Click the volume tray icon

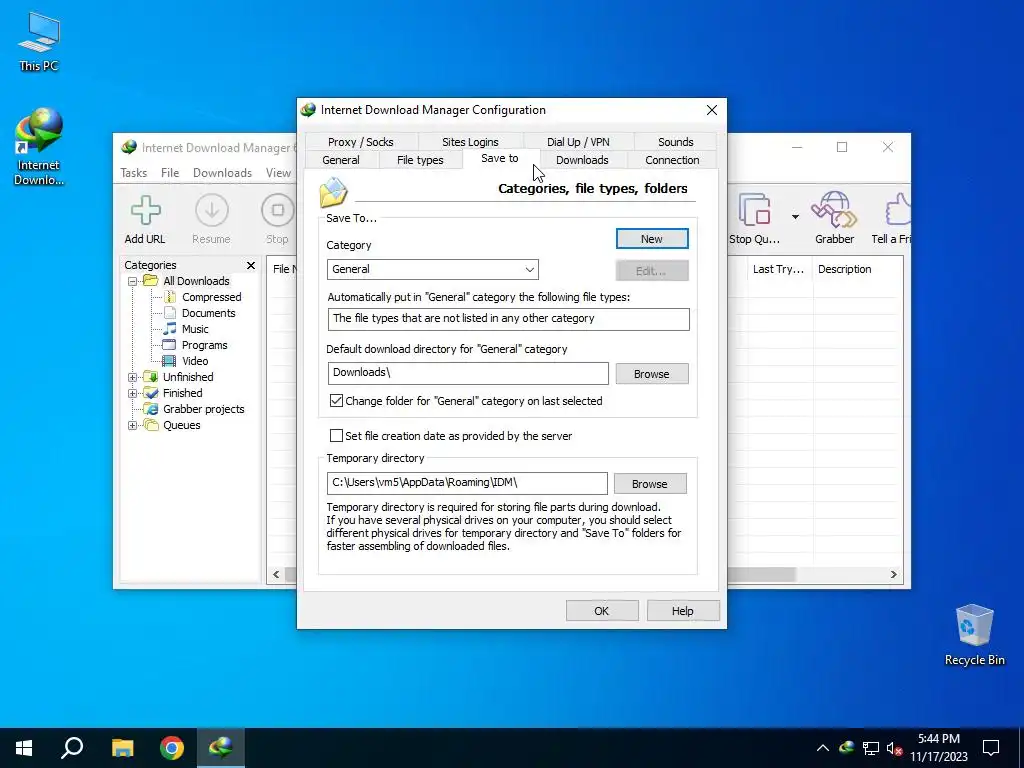pyautogui.click(x=894, y=748)
